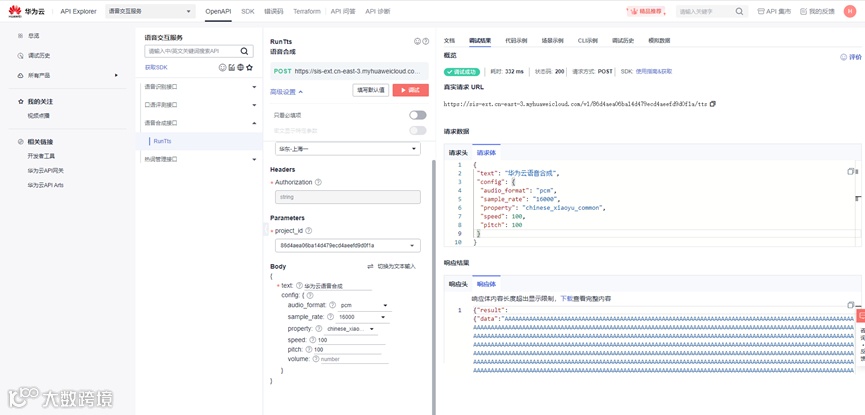
Task: Click the sample_rate help question icon
Action: pyautogui.click(x=330, y=317)
